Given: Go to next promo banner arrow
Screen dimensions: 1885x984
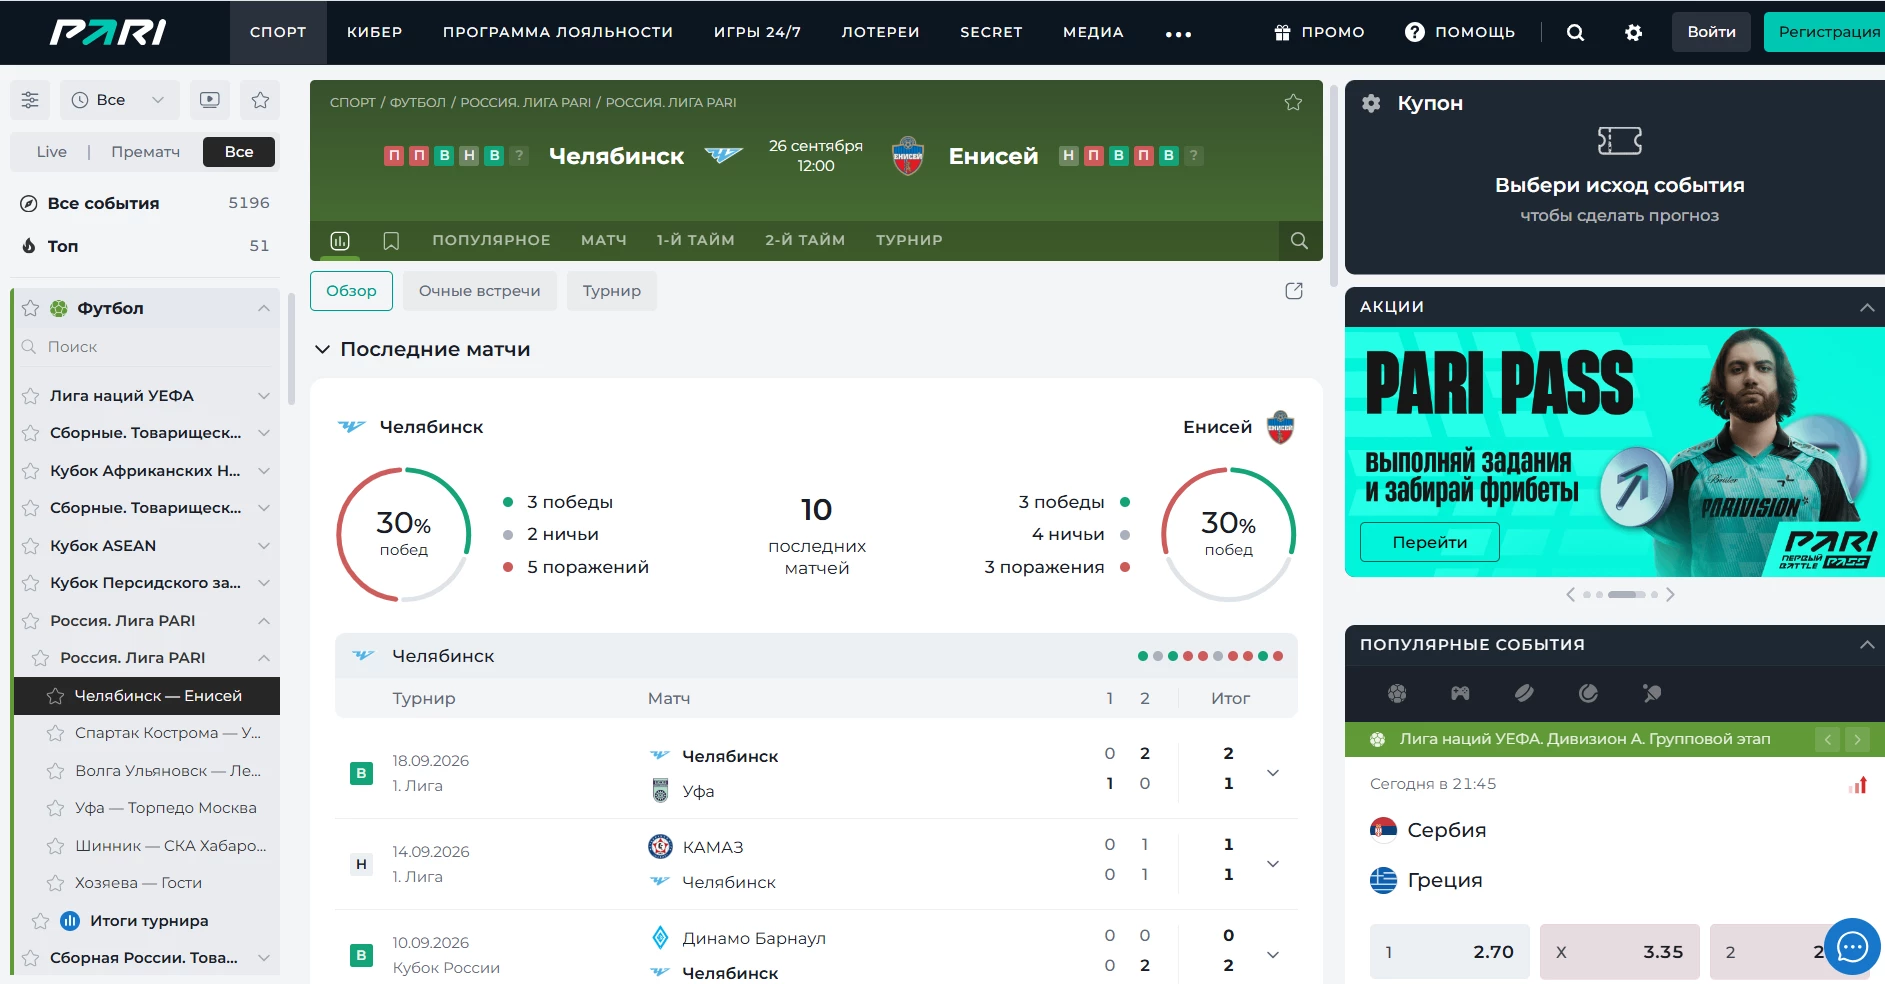Looking at the screenshot, I should pos(1670,595).
